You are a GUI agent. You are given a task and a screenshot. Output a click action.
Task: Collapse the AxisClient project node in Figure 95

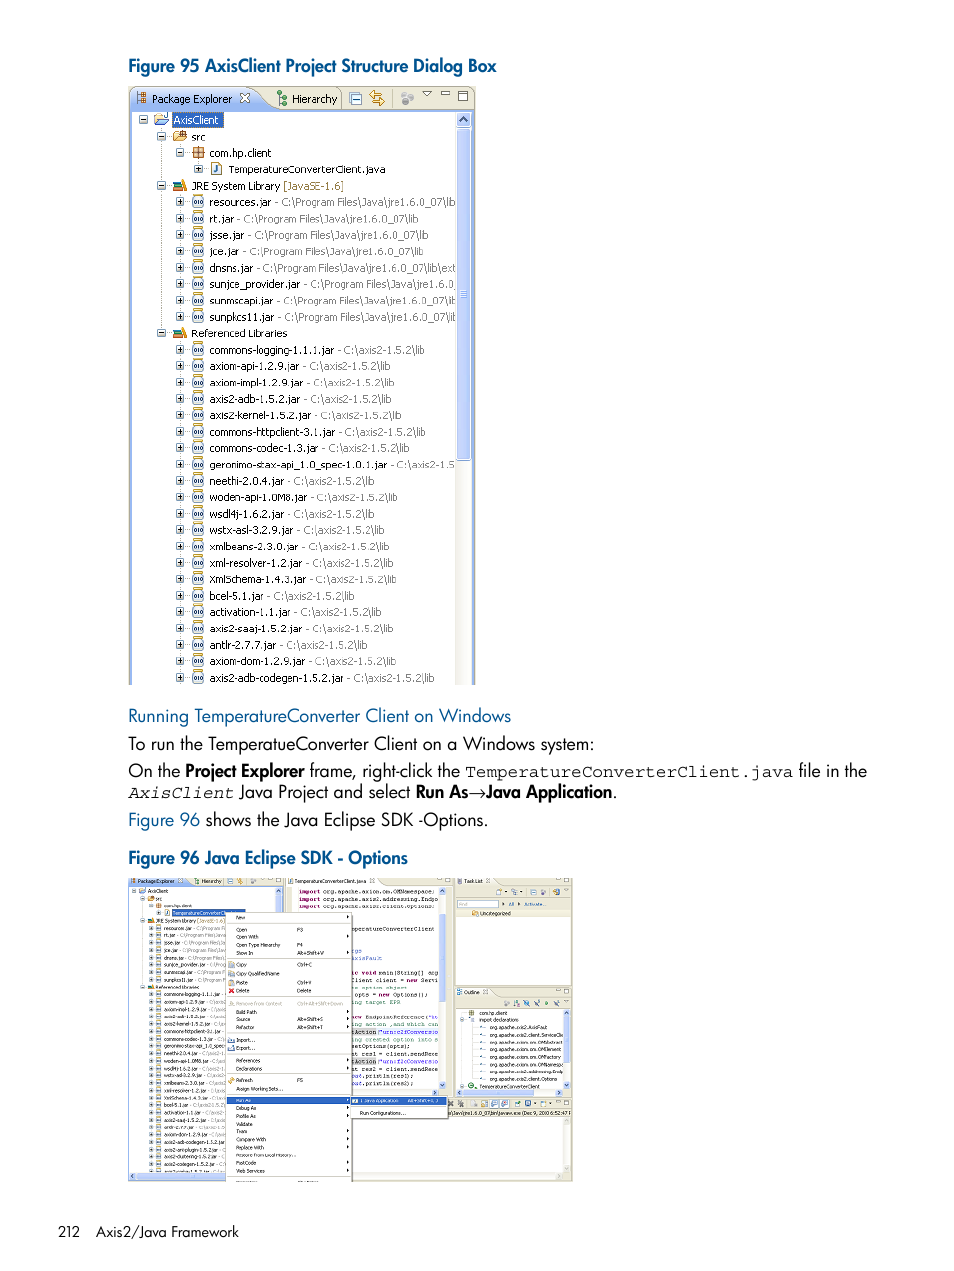pos(143,119)
